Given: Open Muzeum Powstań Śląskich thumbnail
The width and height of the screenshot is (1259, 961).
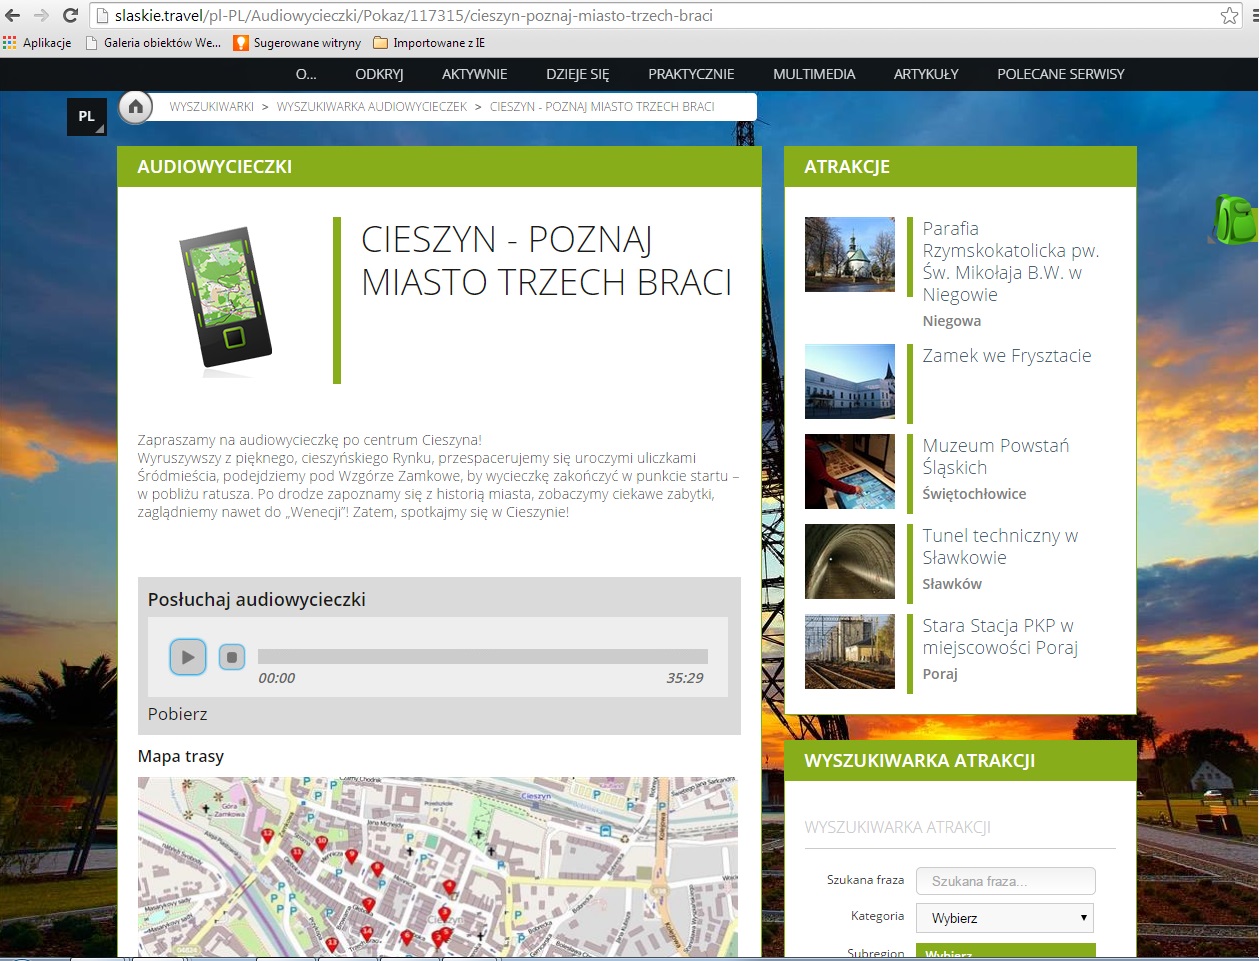Looking at the screenshot, I should [x=850, y=471].
